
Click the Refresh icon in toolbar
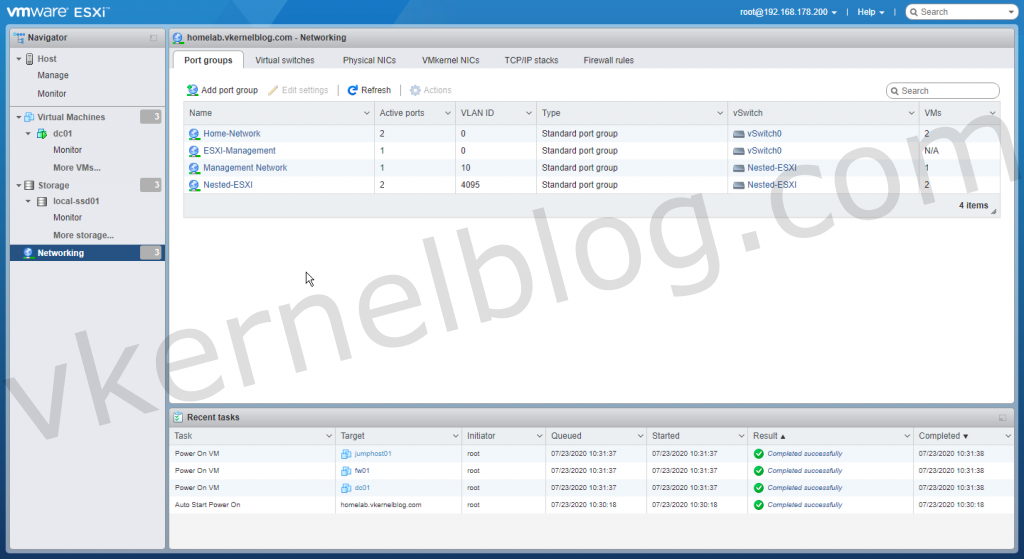click(x=353, y=90)
